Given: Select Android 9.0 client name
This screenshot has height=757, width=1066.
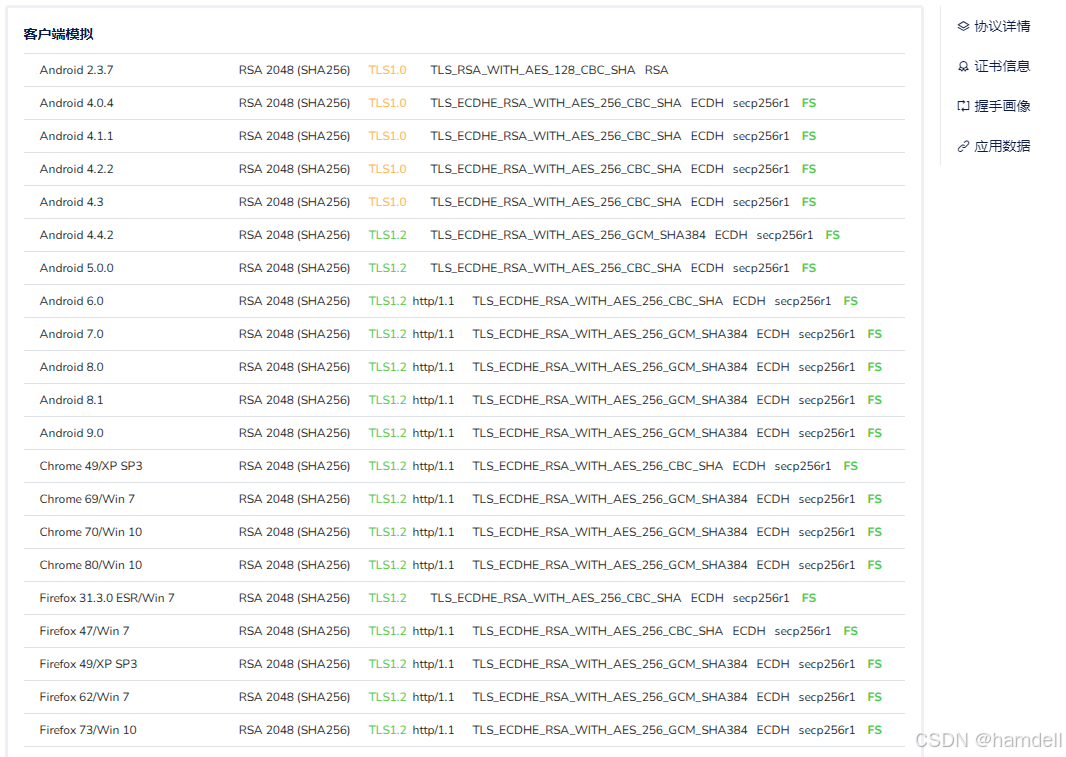Looking at the screenshot, I should (71, 433).
